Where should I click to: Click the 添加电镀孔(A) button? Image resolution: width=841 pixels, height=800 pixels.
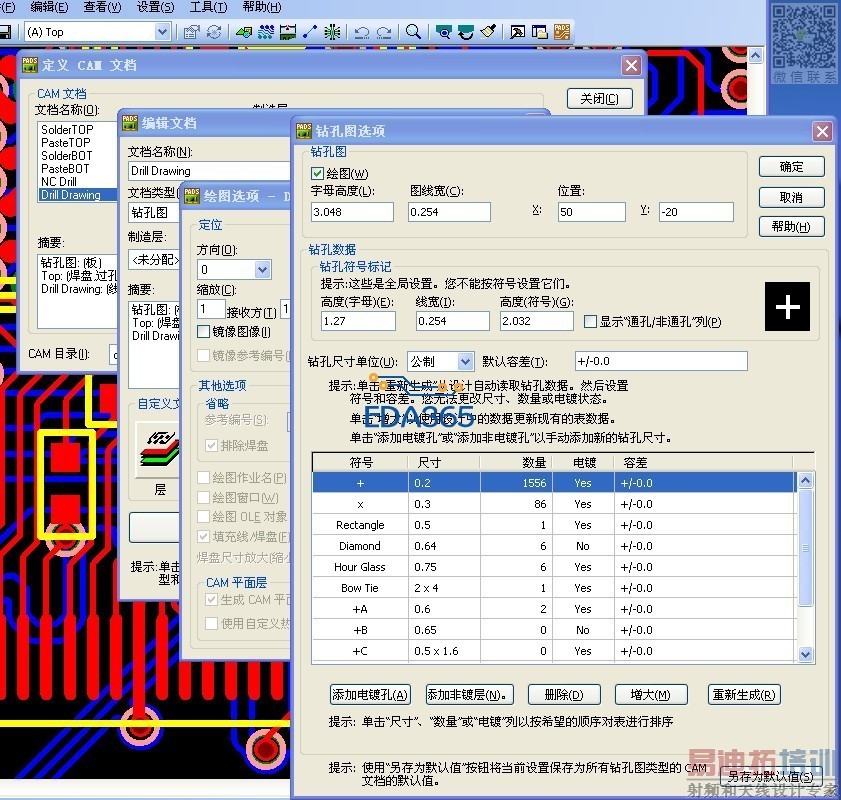point(370,695)
